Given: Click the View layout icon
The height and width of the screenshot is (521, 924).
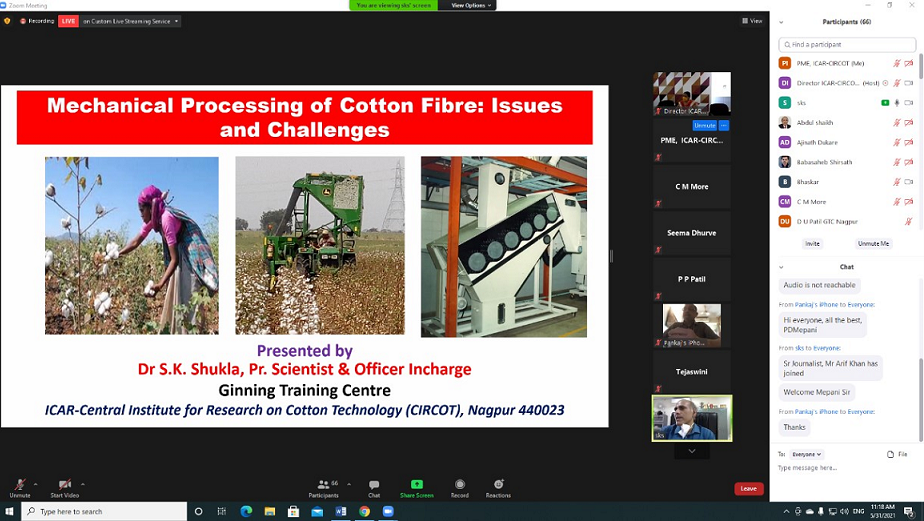Looking at the screenshot, I should [x=745, y=21].
